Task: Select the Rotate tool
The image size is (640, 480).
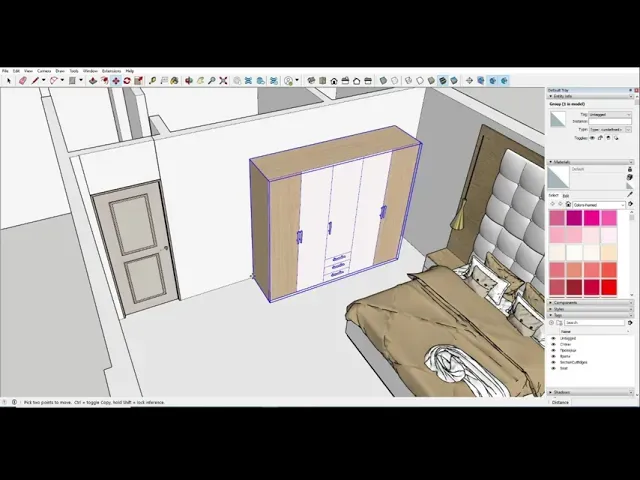Action: 128,80
